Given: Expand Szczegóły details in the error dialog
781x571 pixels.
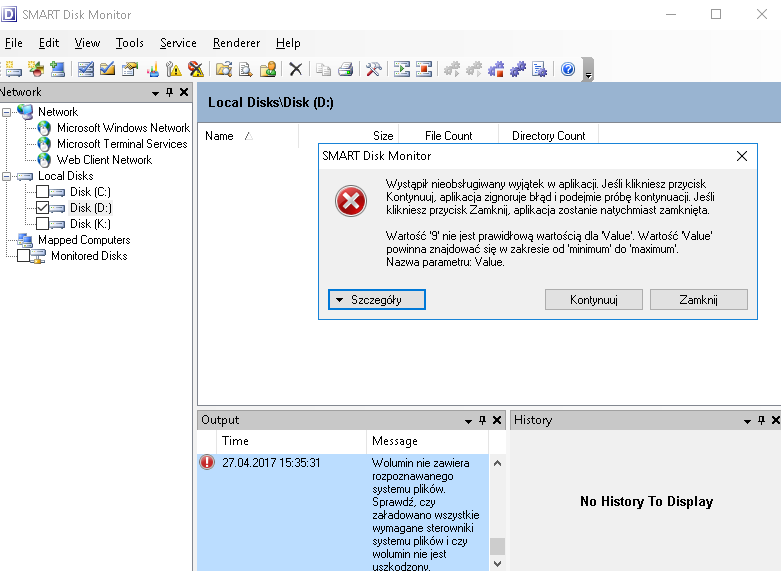Looking at the screenshot, I should (377, 299).
